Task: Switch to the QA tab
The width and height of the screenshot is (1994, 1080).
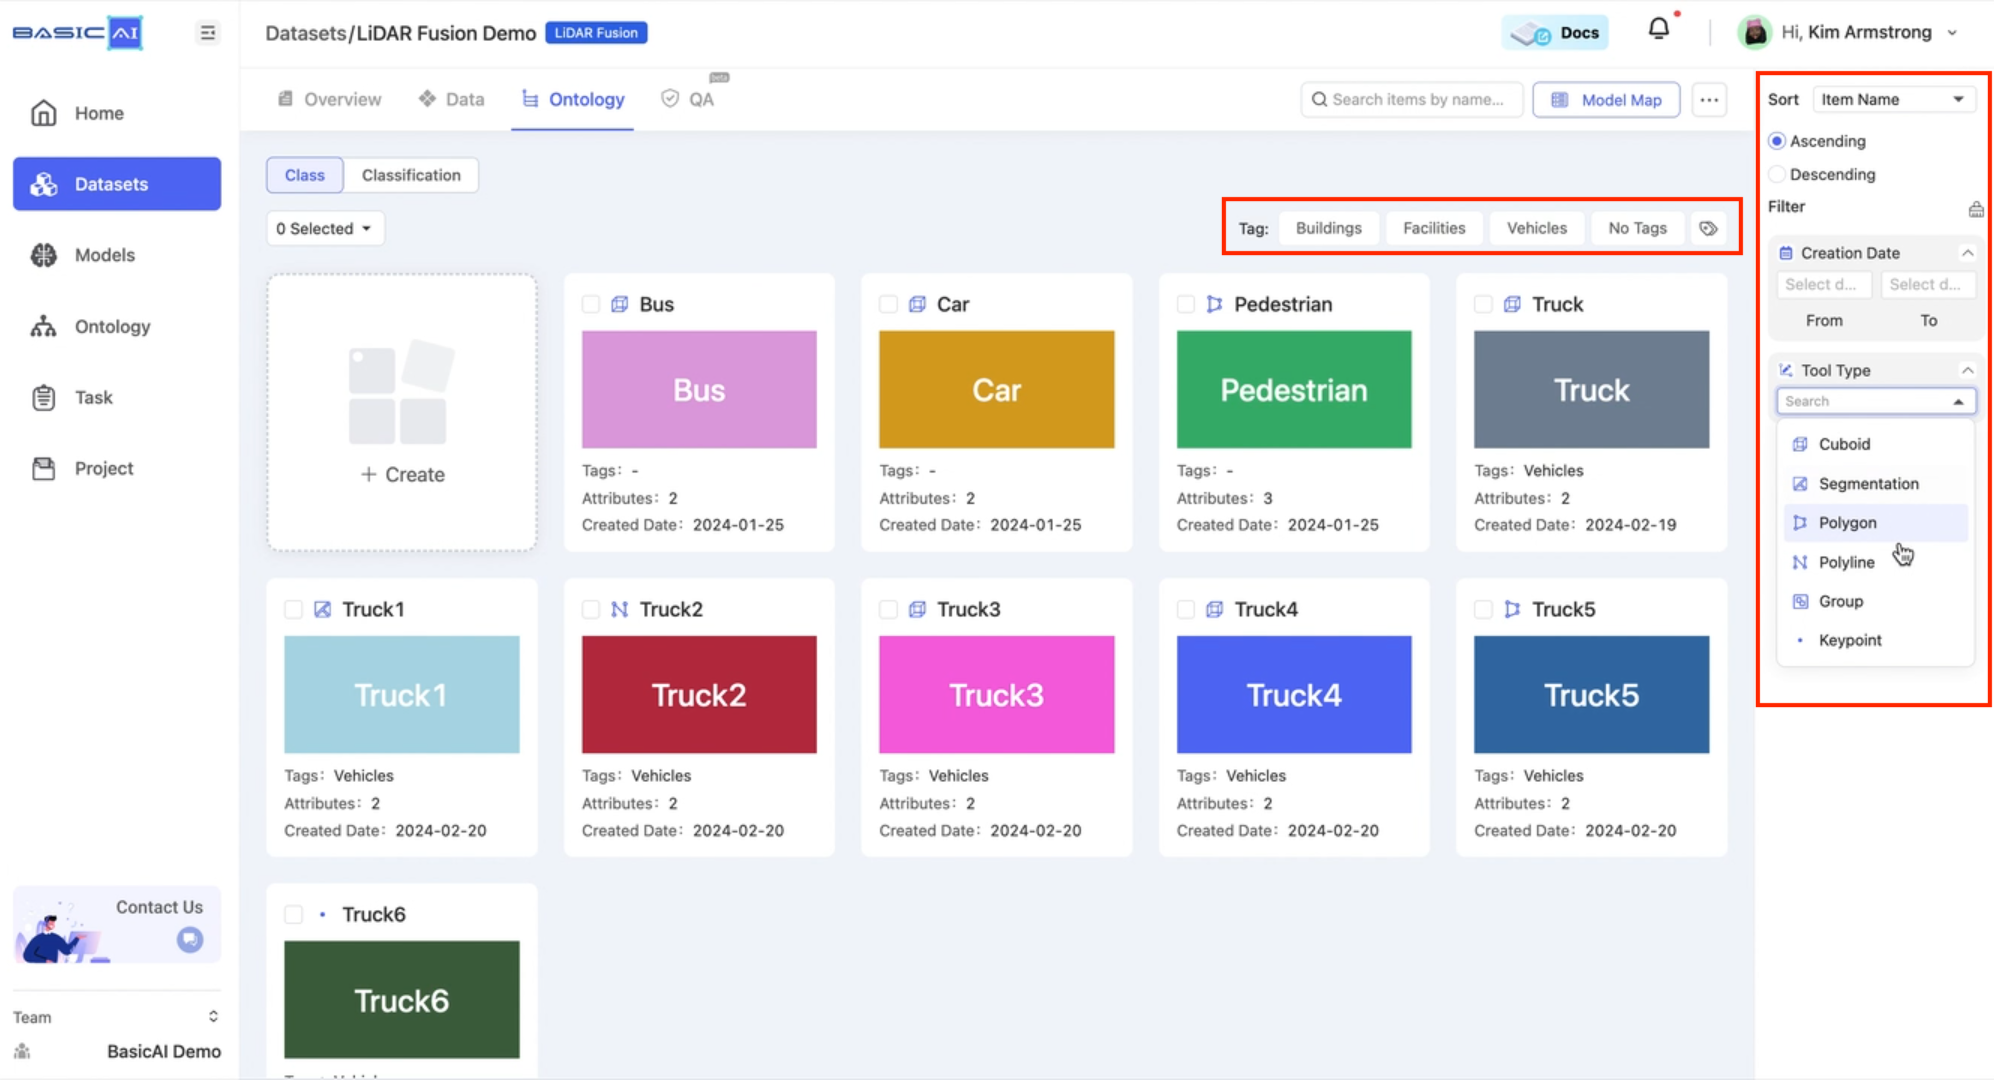Action: click(x=690, y=98)
